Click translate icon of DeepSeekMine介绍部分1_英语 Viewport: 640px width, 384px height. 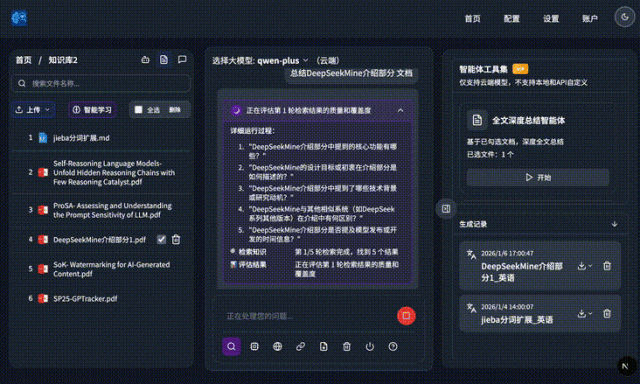click(x=471, y=254)
